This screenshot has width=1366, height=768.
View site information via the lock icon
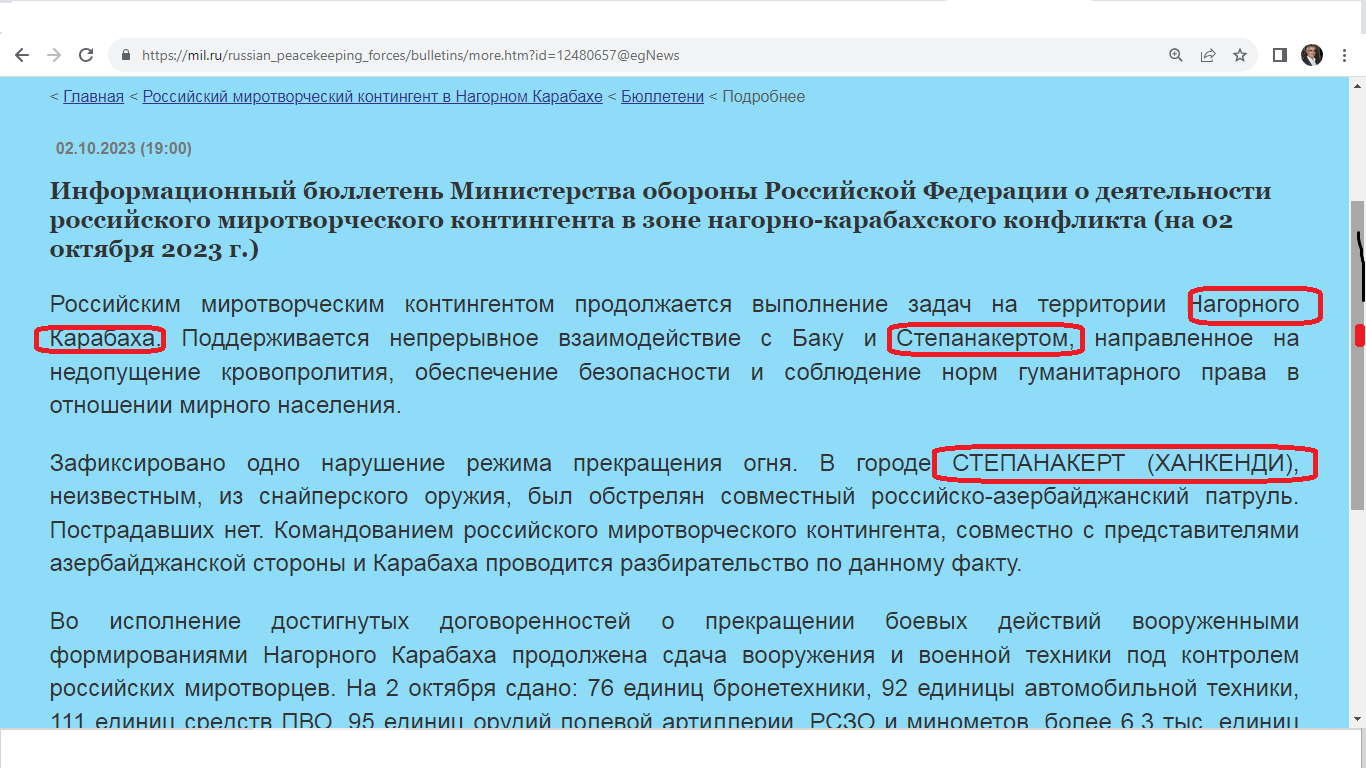126,55
